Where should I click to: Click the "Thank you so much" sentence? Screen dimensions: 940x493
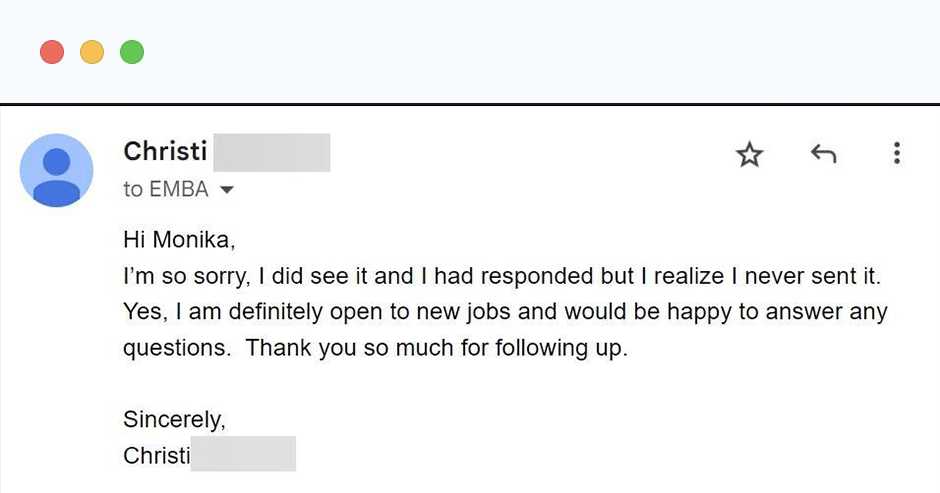pos(436,349)
